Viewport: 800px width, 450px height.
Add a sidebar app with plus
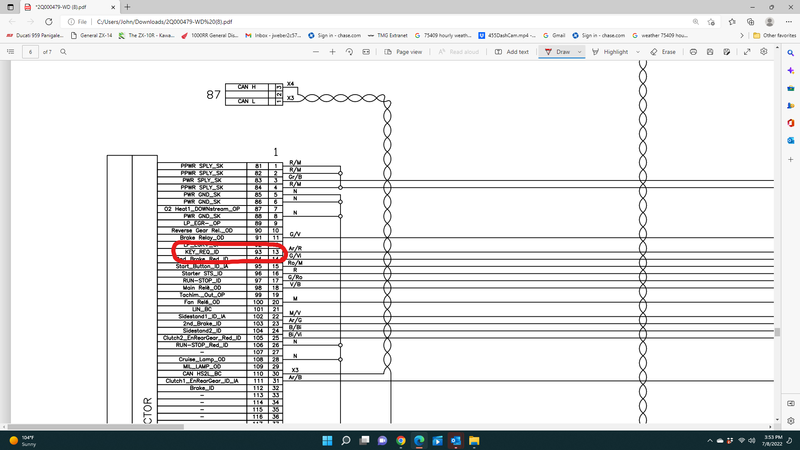(790, 160)
